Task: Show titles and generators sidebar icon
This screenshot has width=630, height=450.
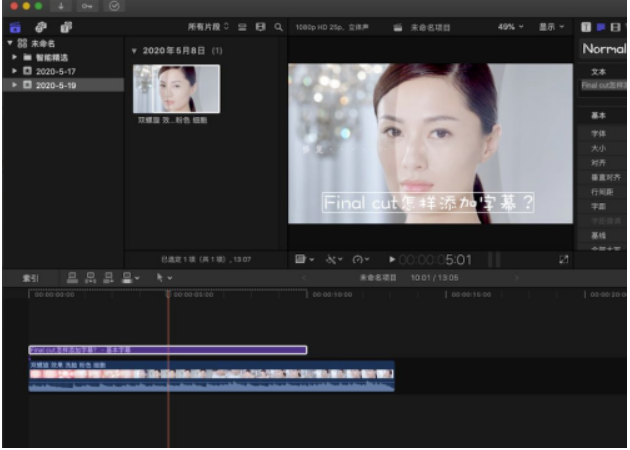Action: [x=66, y=27]
